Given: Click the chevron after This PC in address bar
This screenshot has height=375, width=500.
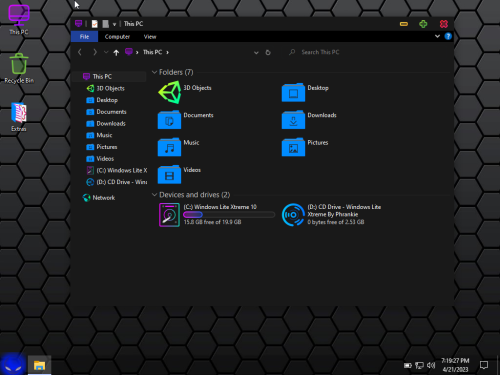Looking at the screenshot, I should coord(167,52).
